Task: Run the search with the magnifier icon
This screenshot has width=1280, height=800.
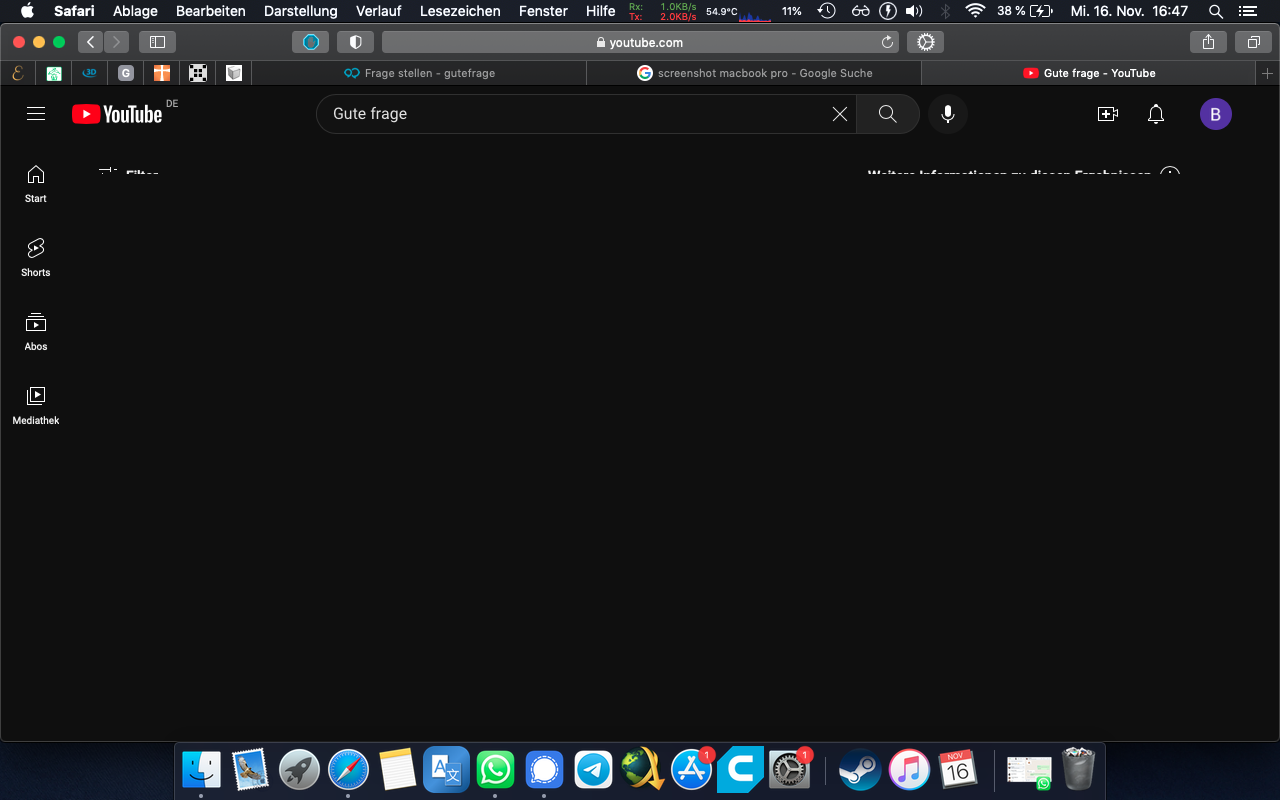Action: point(887,114)
